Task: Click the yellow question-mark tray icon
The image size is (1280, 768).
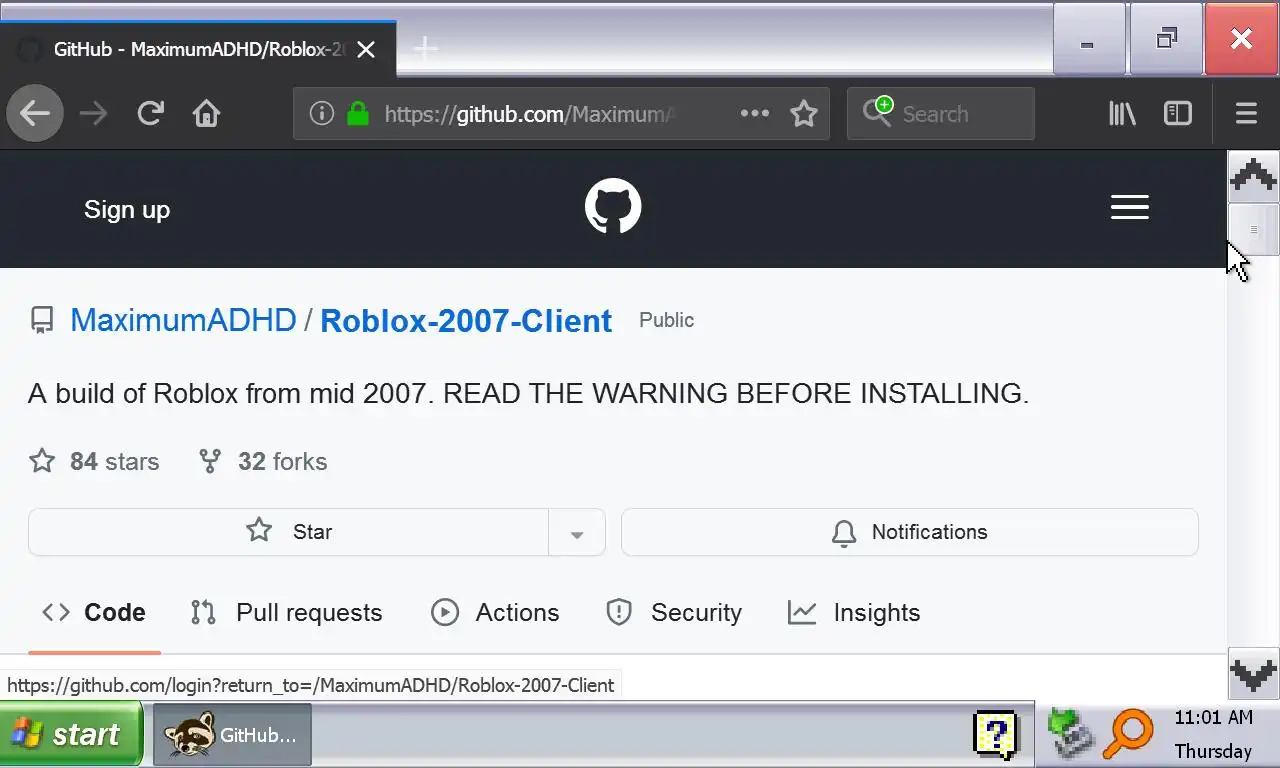Action: pos(995,735)
